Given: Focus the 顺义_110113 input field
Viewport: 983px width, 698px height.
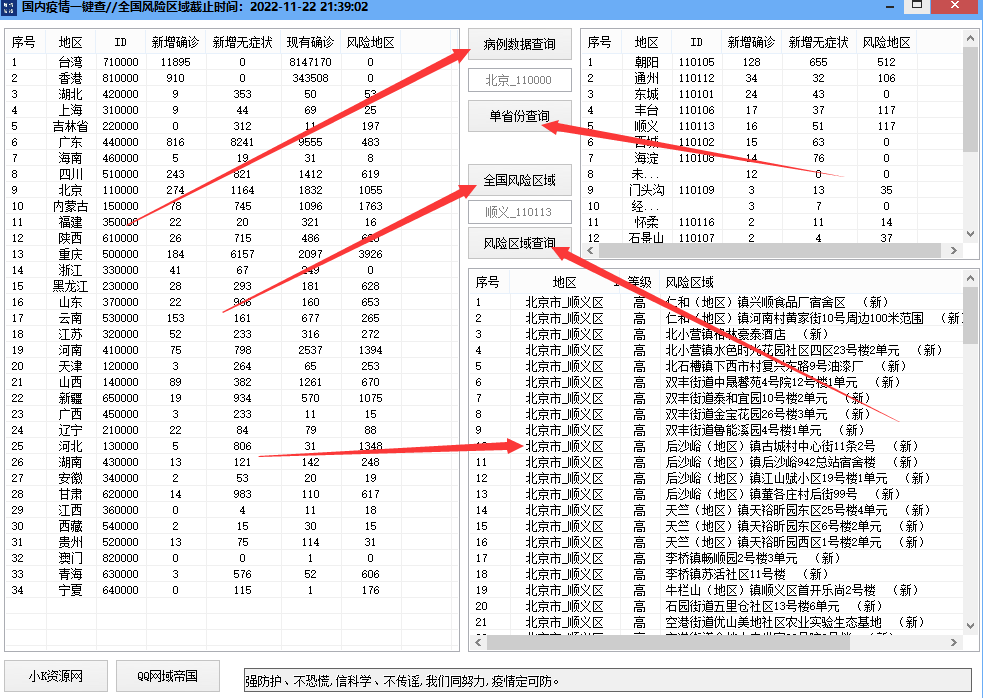Looking at the screenshot, I should click(x=520, y=212).
